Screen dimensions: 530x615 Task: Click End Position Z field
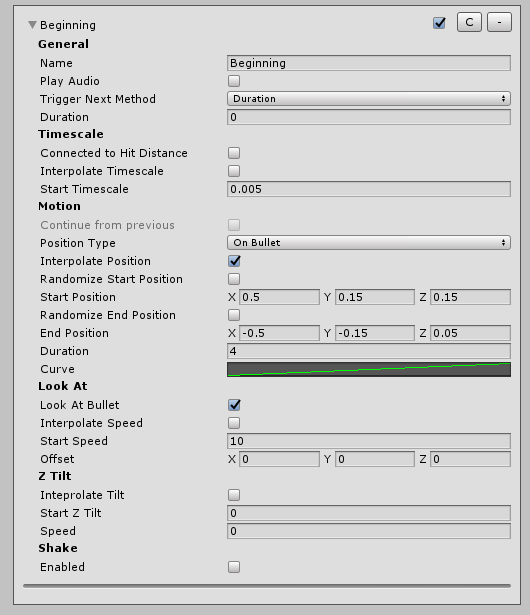click(470, 333)
